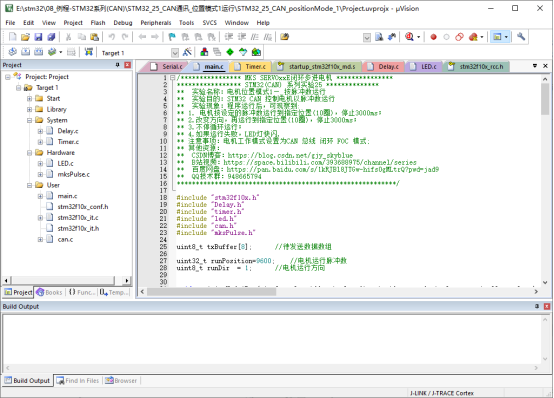Open the Debug menu

click(123, 23)
